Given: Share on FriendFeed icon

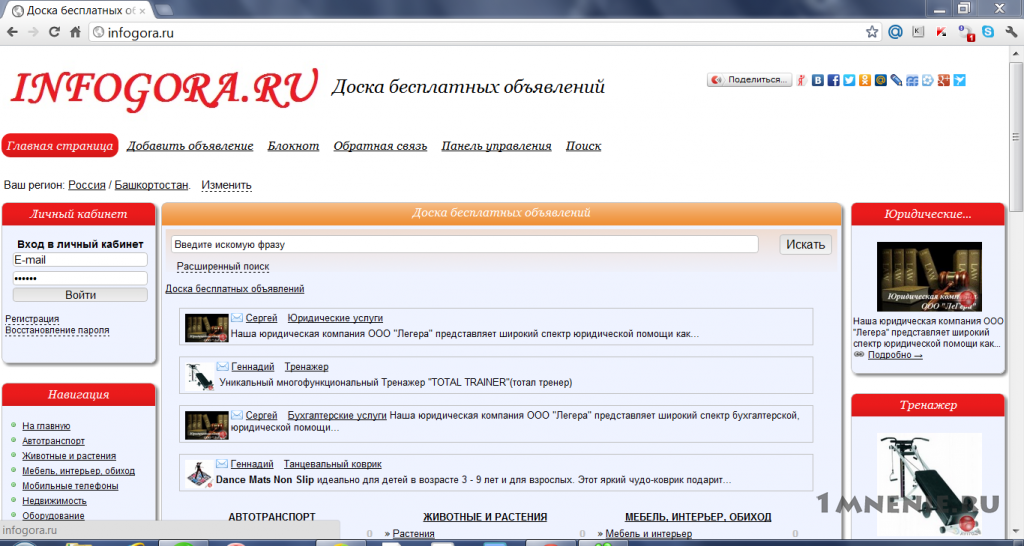Looking at the screenshot, I should [x=912, y=80].
